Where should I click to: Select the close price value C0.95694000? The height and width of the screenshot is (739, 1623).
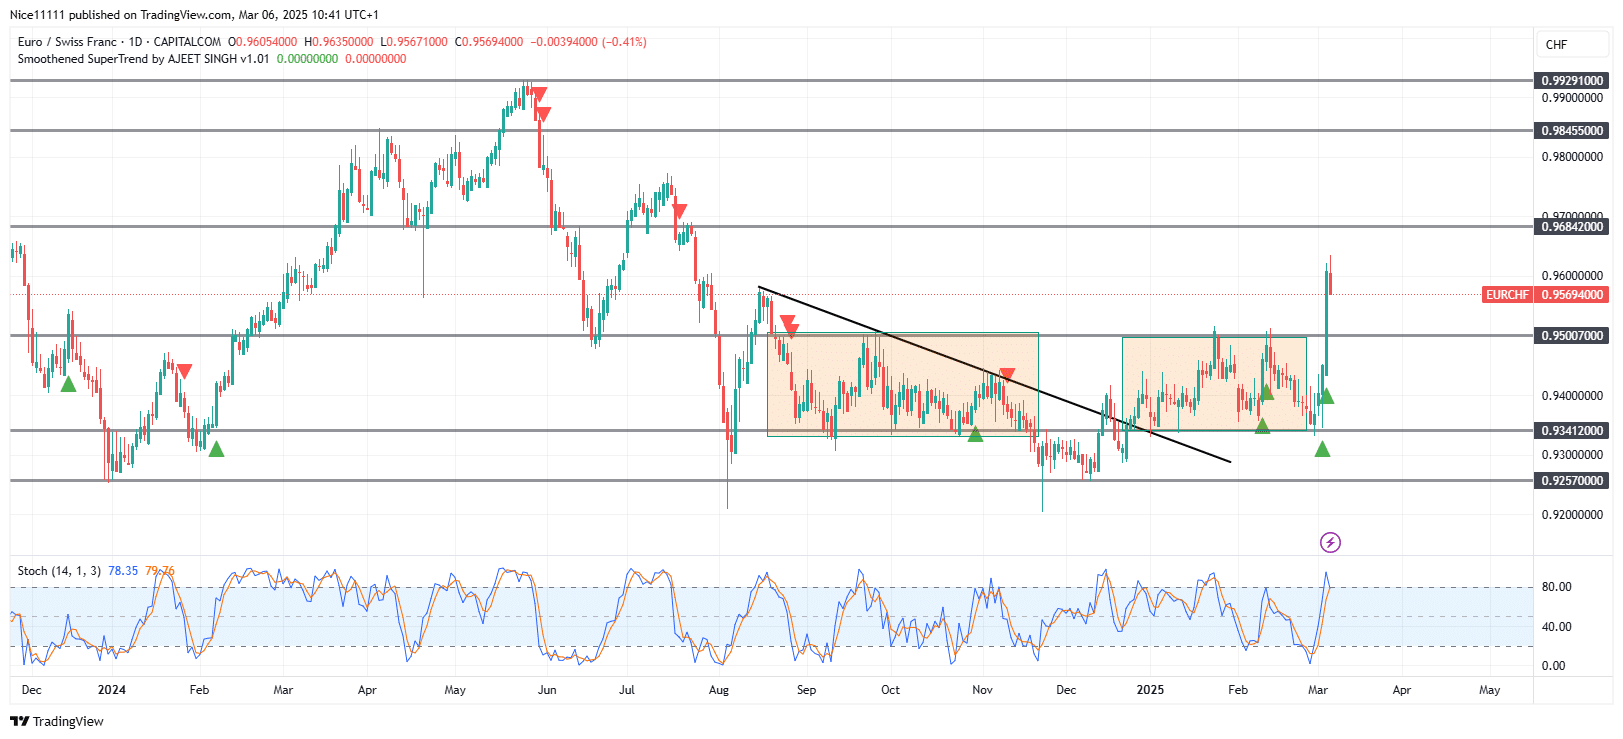(489, 42)
